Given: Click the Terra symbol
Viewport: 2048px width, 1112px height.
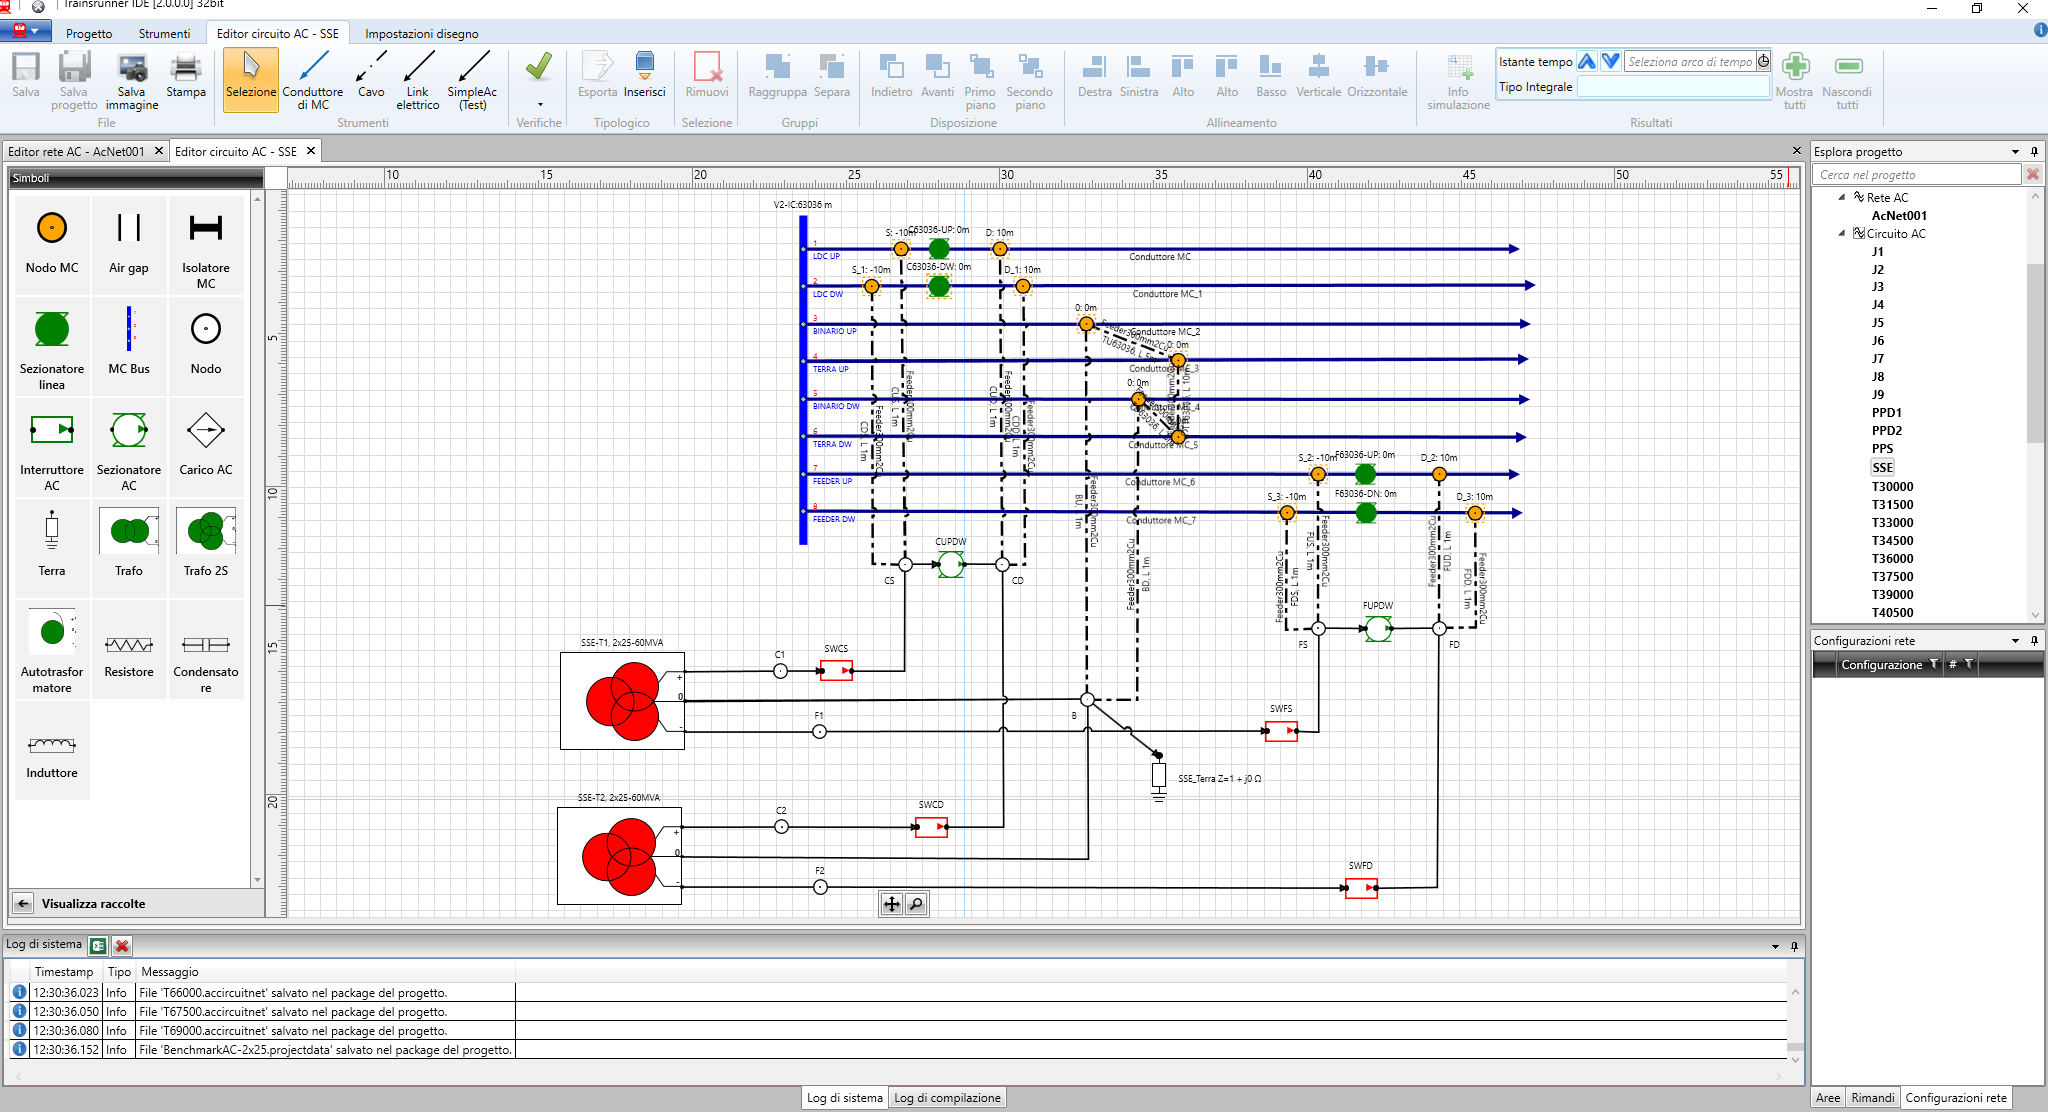Looking at the screenshot, I should (x=52, y=541).
